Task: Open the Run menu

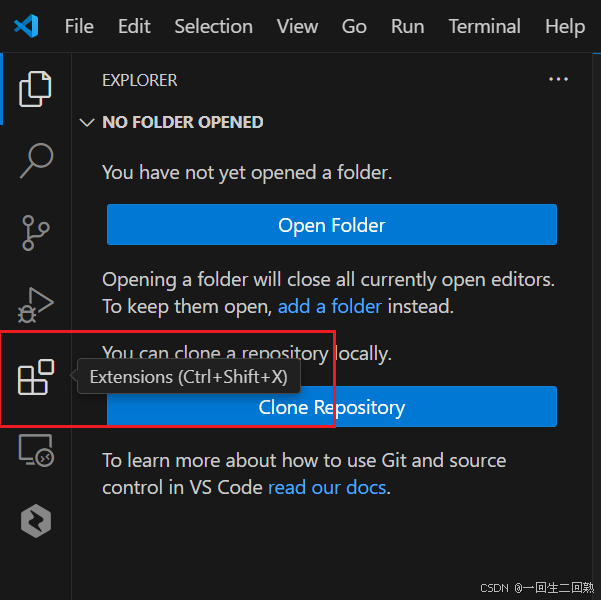Action: [407, 26]
